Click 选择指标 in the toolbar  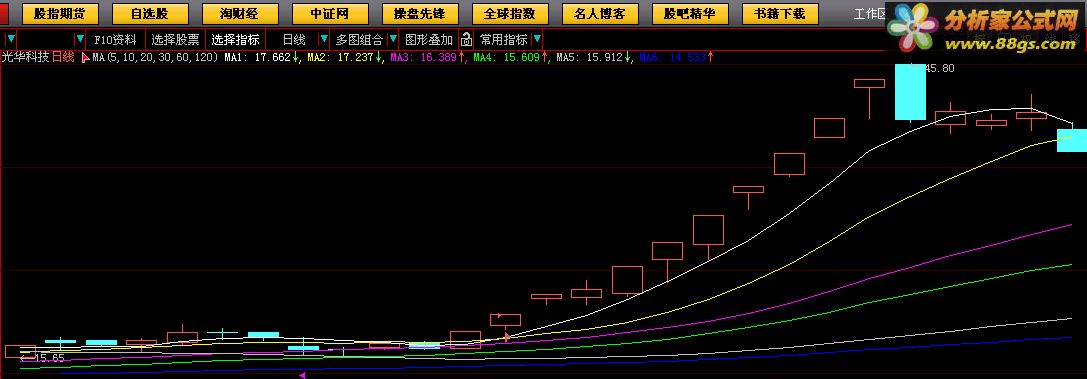tap(236, 39)
